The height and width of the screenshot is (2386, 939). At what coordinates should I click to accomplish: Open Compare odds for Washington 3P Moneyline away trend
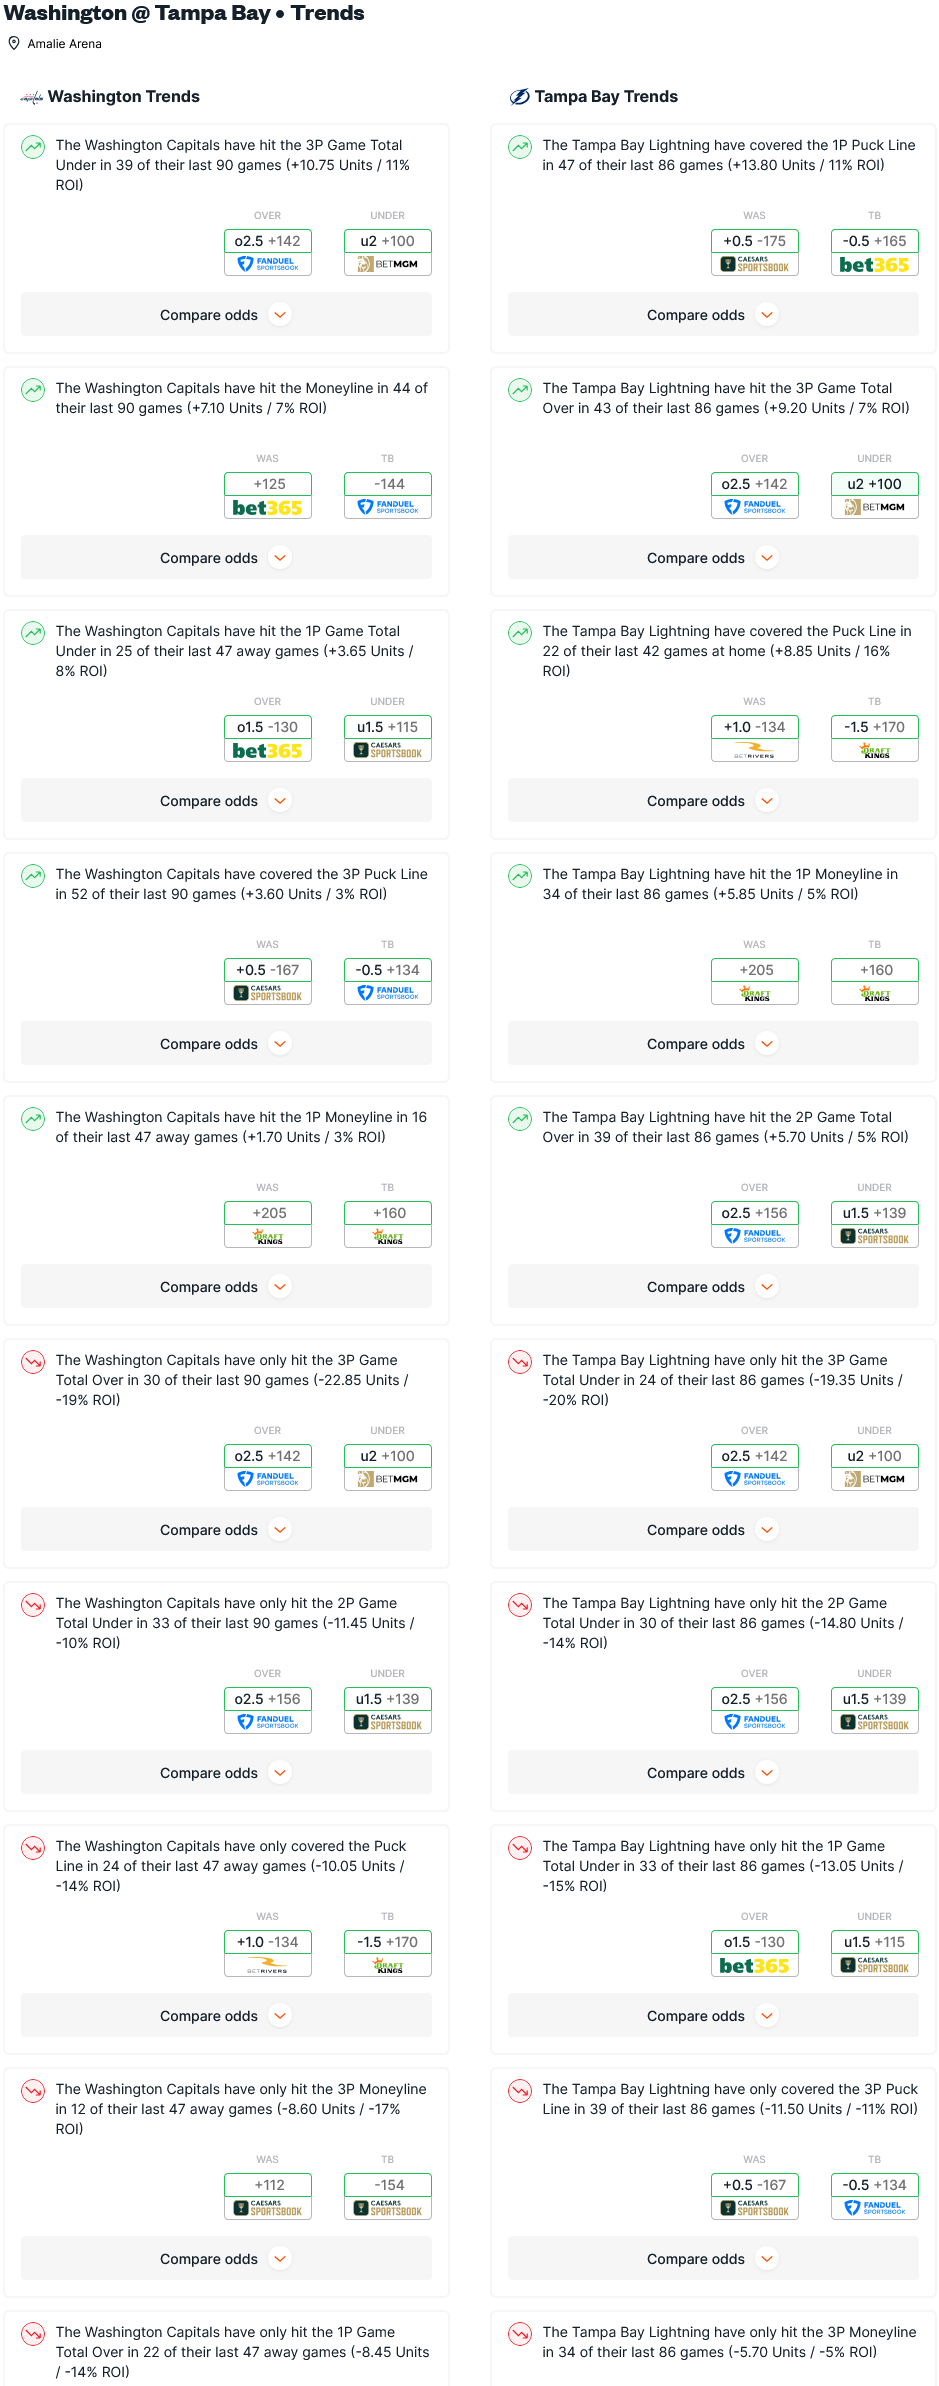[x=226, y=2259]
